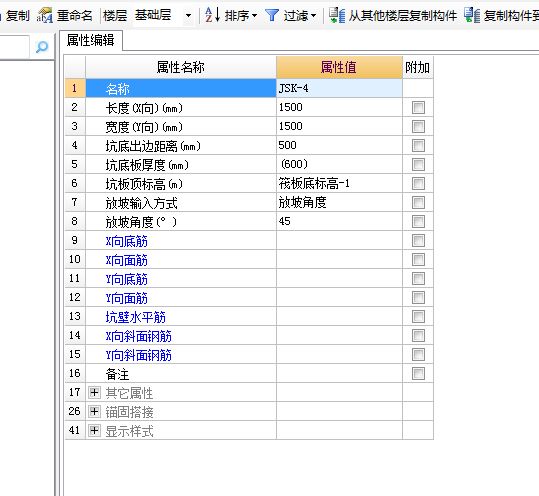Click the value 筏板底标高-1
Screen dimensions: 539x496
pyautogui.click(x=339, y=184)
